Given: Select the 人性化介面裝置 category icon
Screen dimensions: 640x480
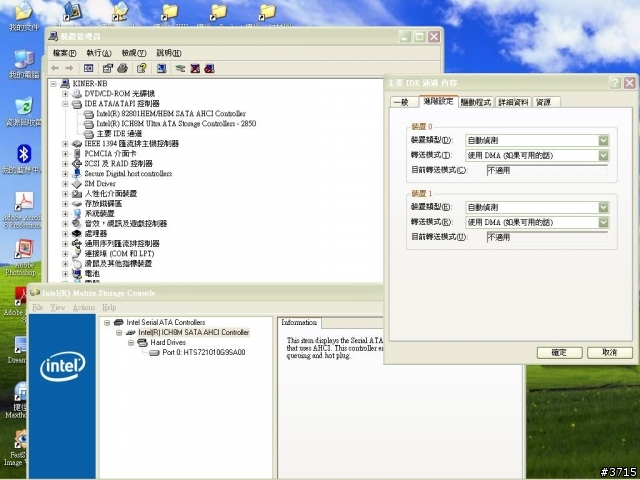Looking at the screenshot, I should click(77, 193).
